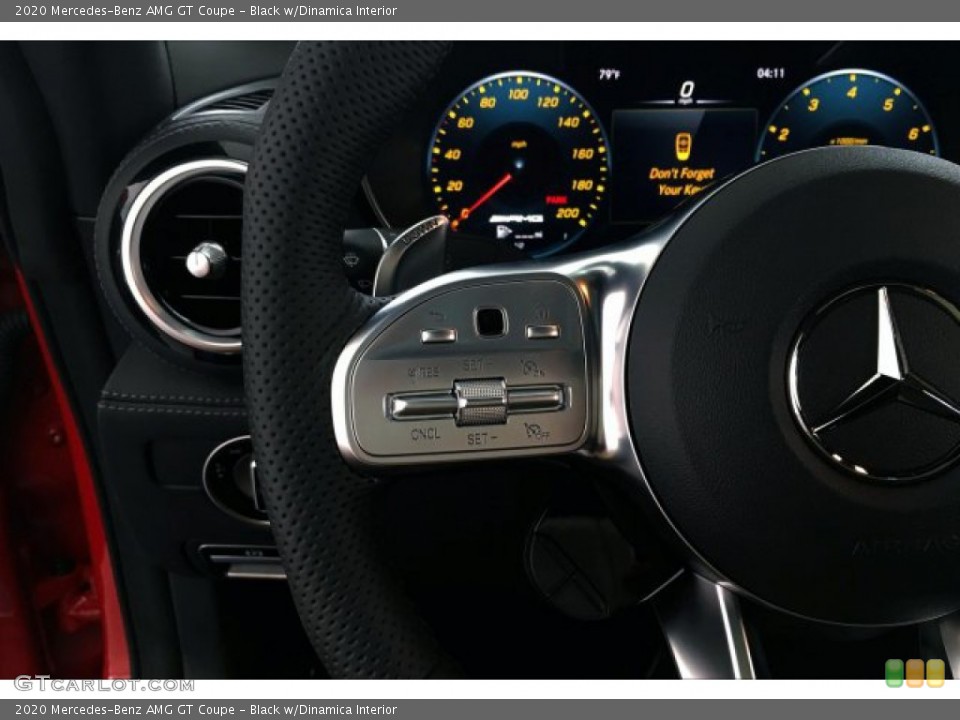
Task: Click the three colored squares icon
Action: click(x=915, y=673)
